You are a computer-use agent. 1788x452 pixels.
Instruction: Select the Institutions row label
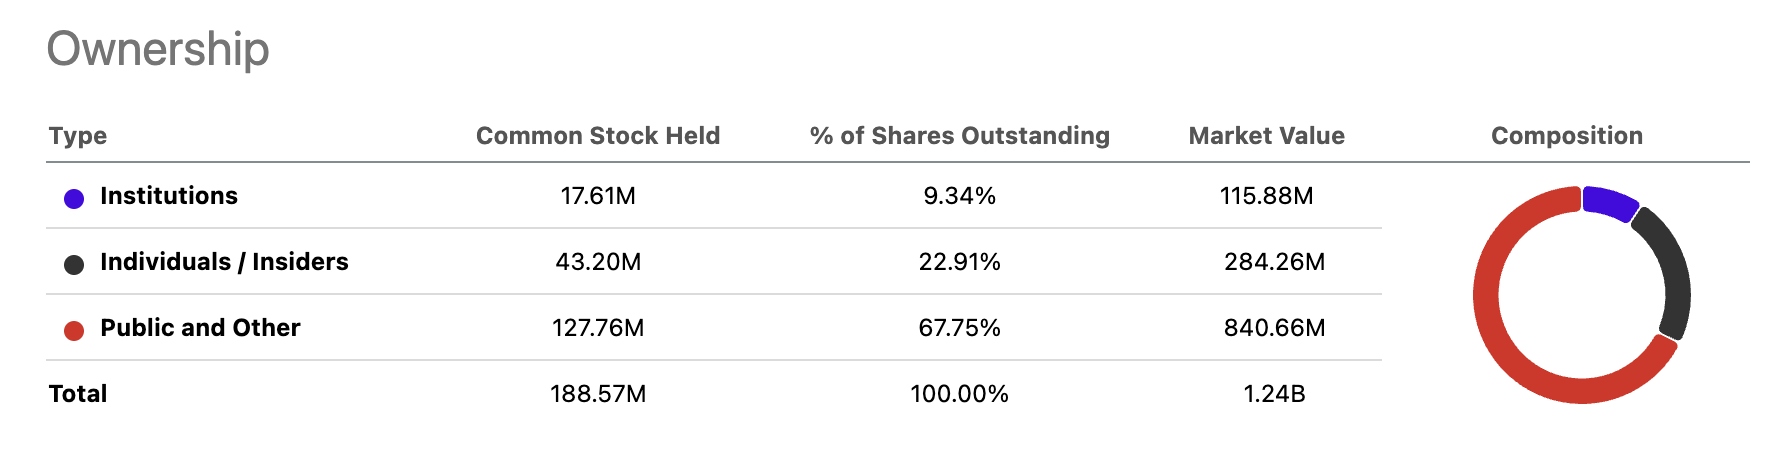[x=169, y=196]
